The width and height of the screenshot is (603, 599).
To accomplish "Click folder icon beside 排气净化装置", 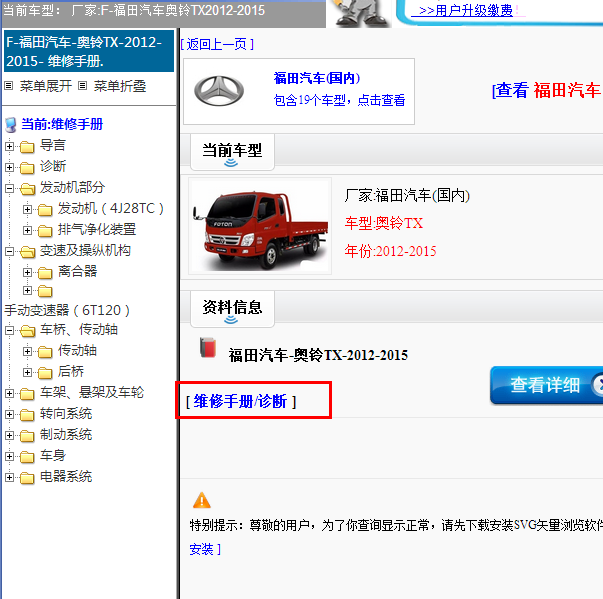I will (x=45, y=231).
